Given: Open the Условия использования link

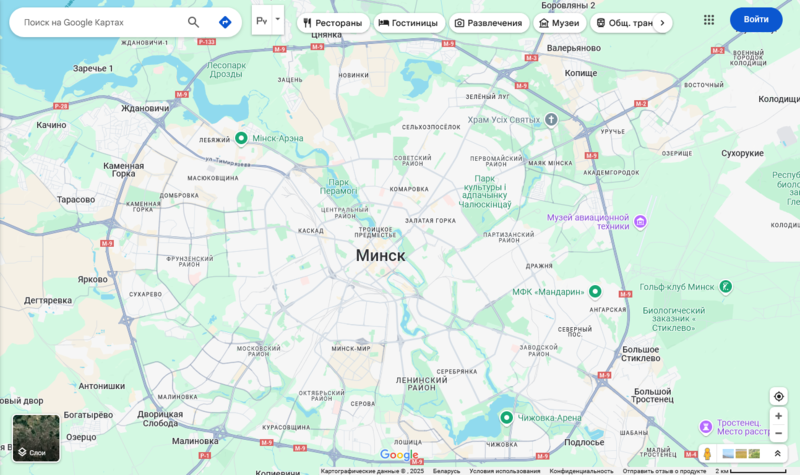Looking at the screenshot, I should (x=505, y=471).
